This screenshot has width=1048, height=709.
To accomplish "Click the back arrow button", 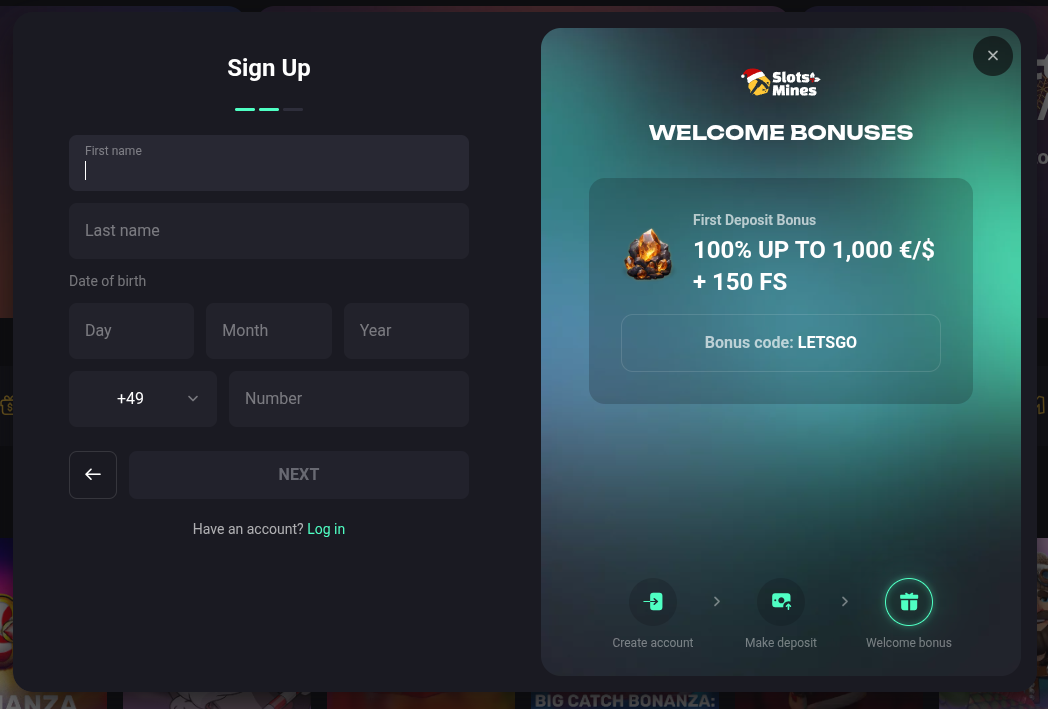I will pos(93,474).
